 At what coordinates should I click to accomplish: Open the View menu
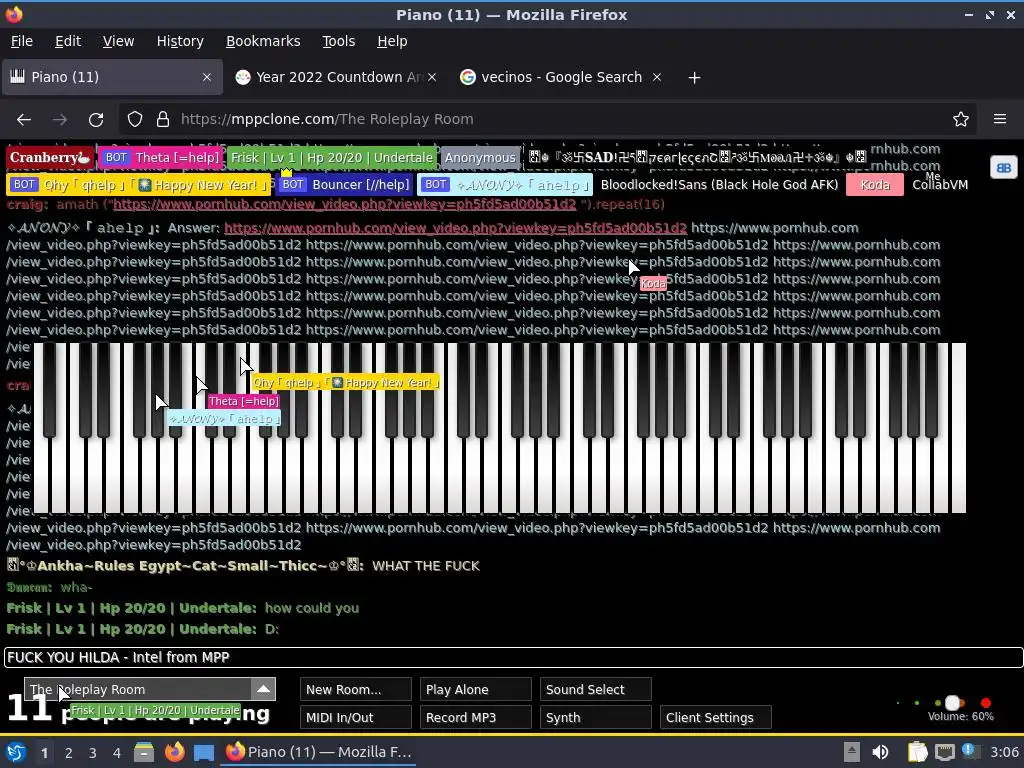click(118, 41)
